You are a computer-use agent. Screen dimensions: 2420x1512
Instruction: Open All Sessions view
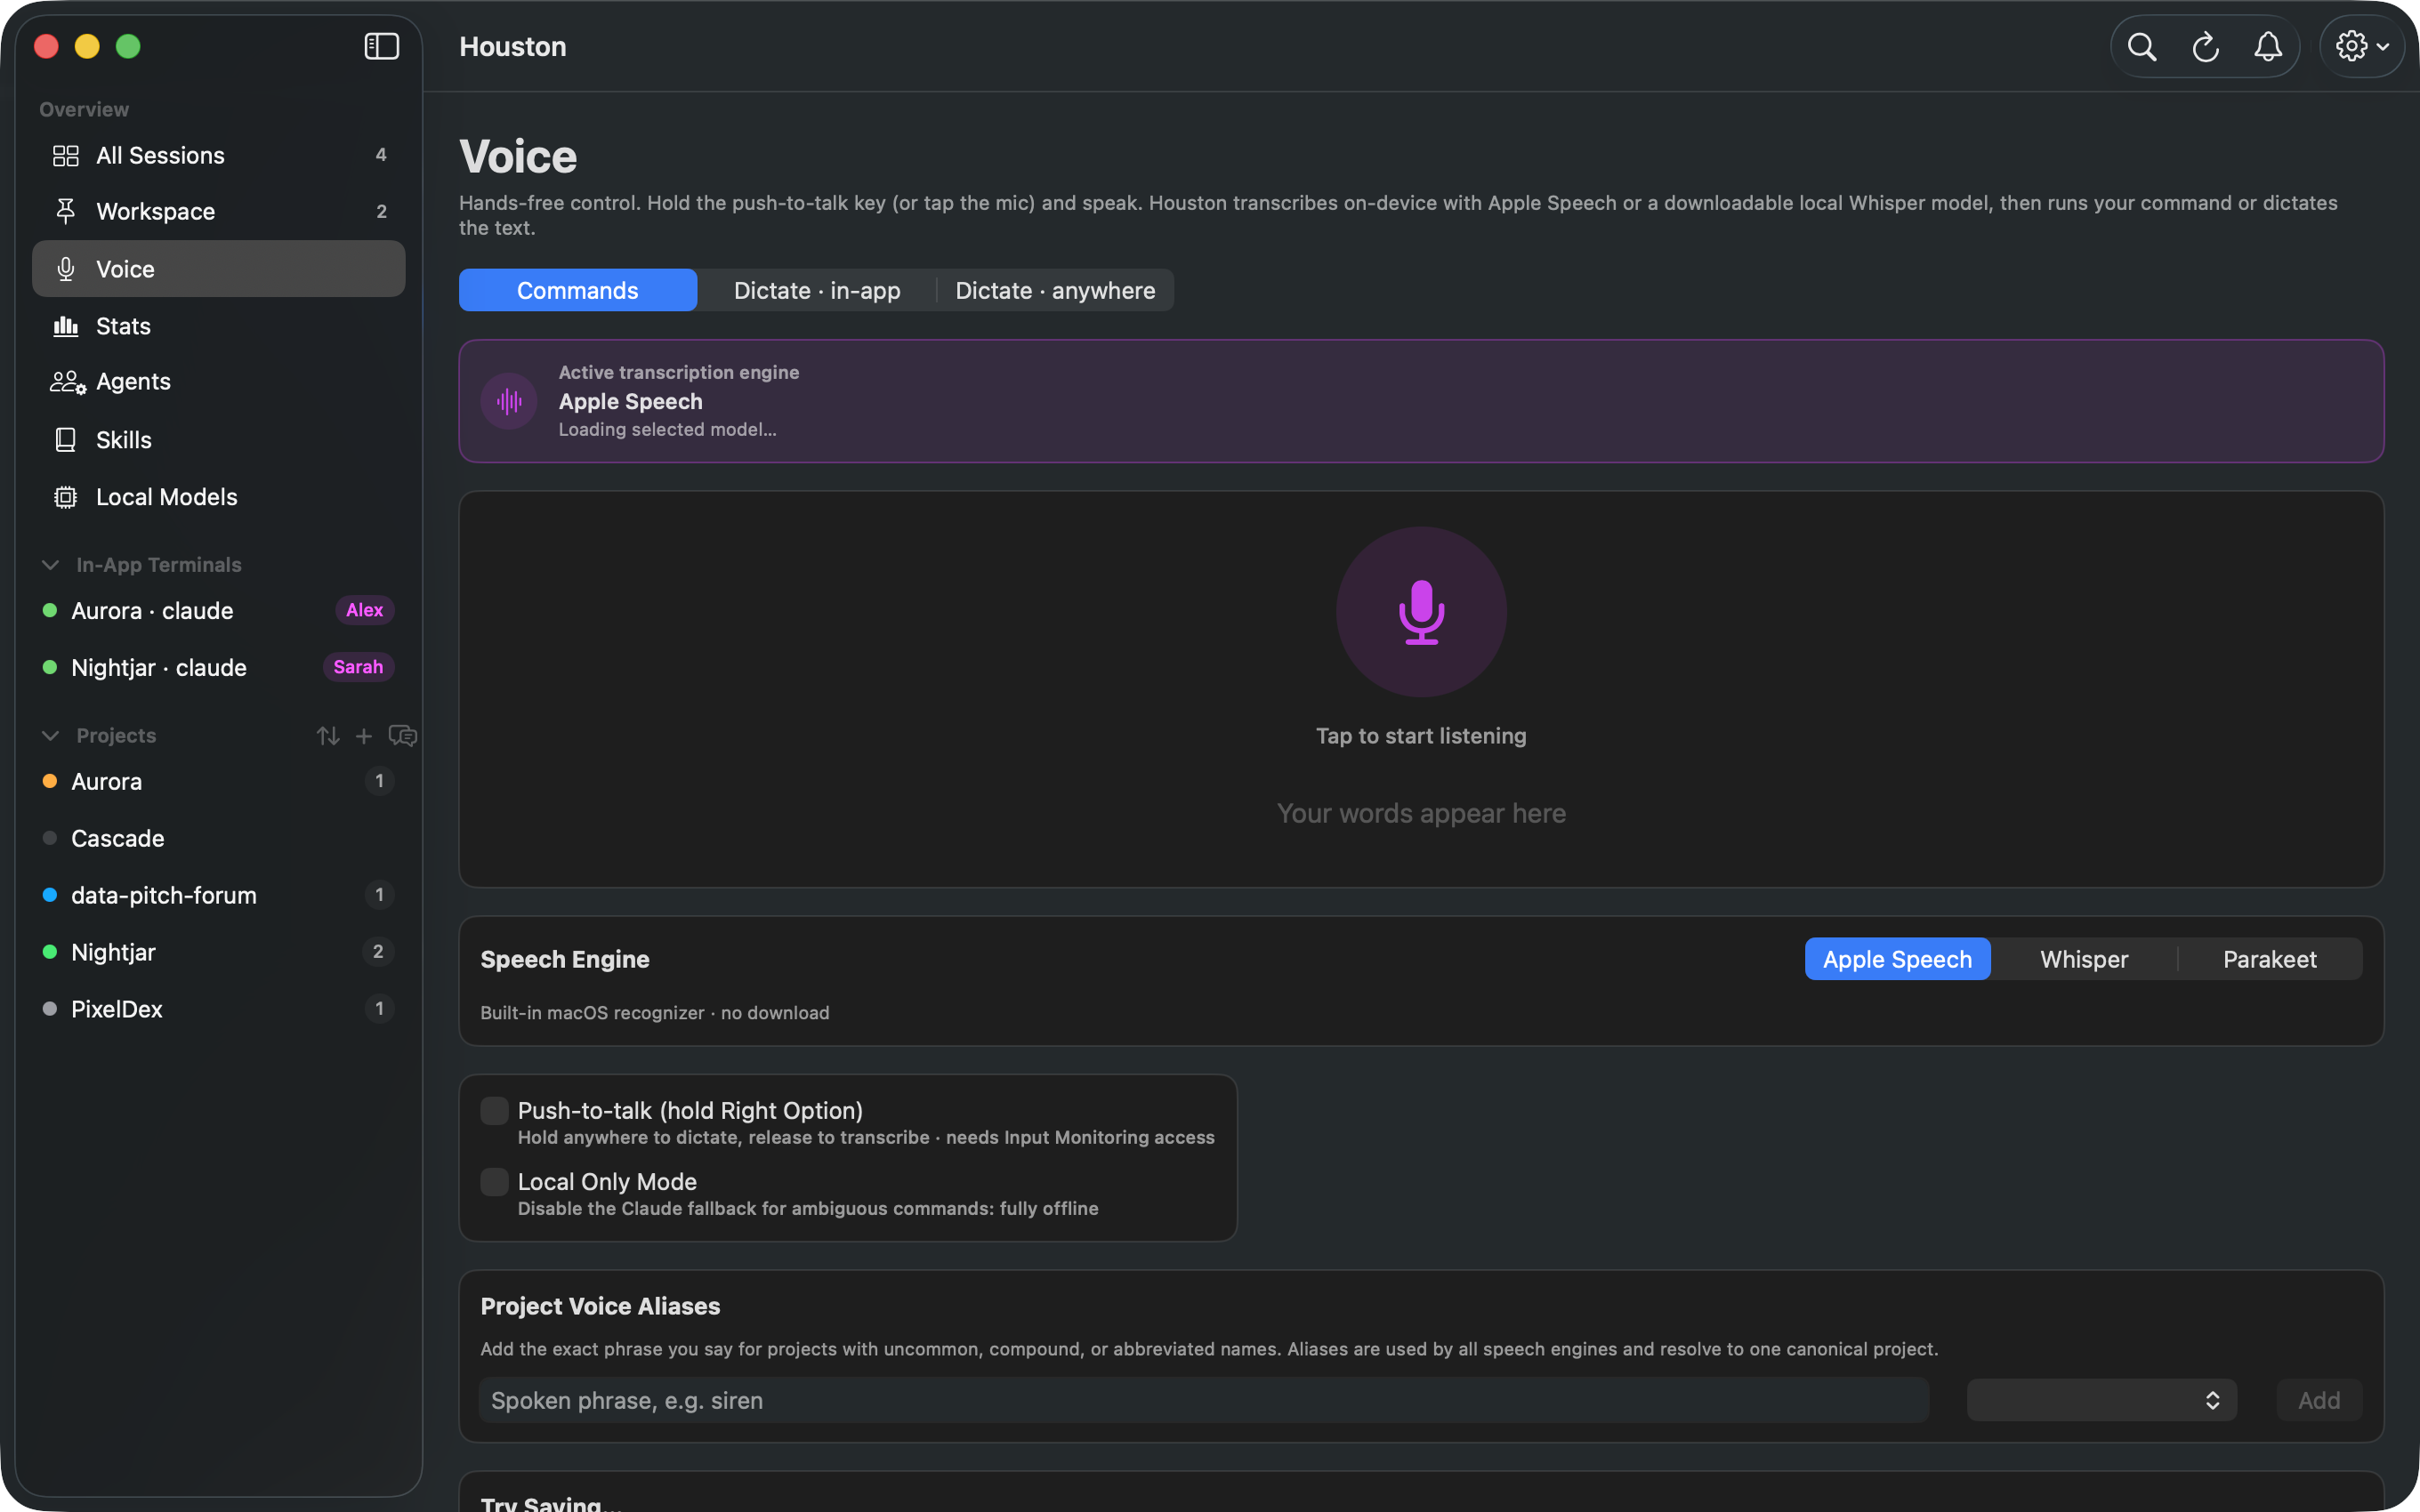pos(219,155)
